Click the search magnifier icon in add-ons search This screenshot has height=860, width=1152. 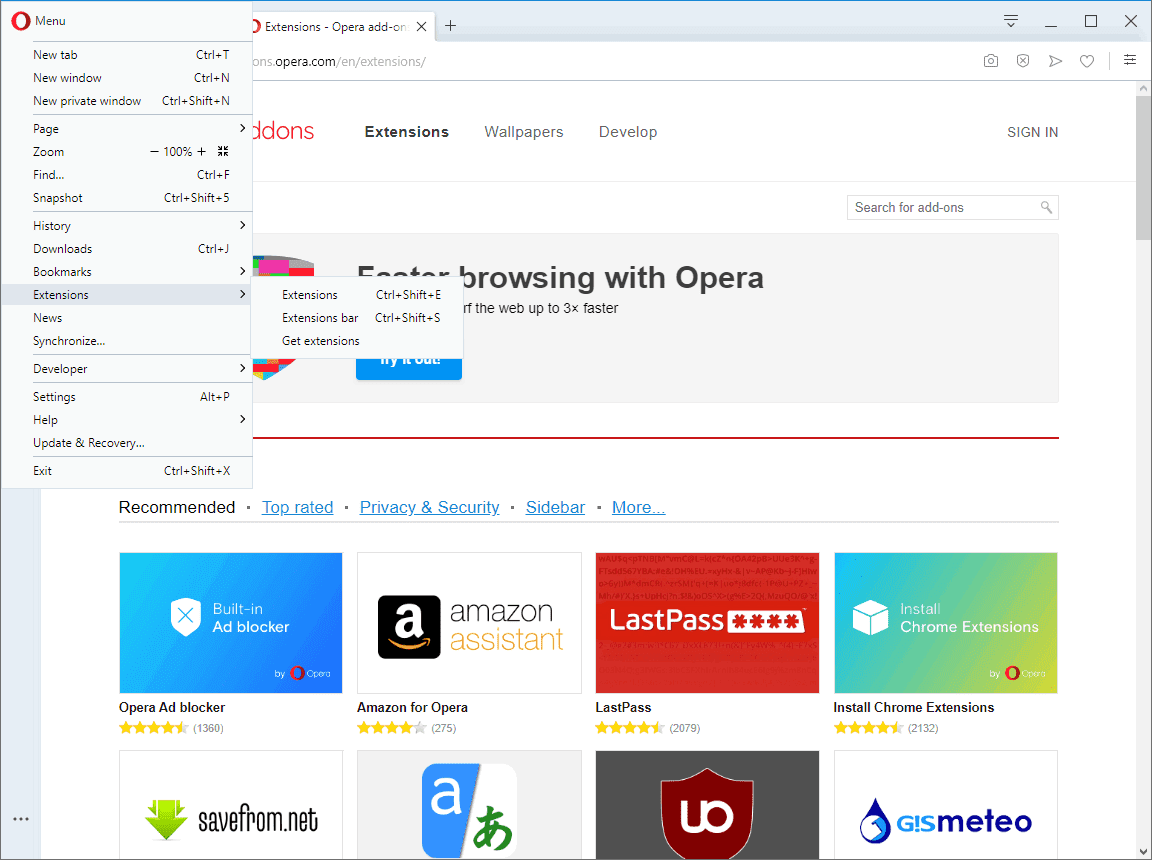[x=1046, y=207]
